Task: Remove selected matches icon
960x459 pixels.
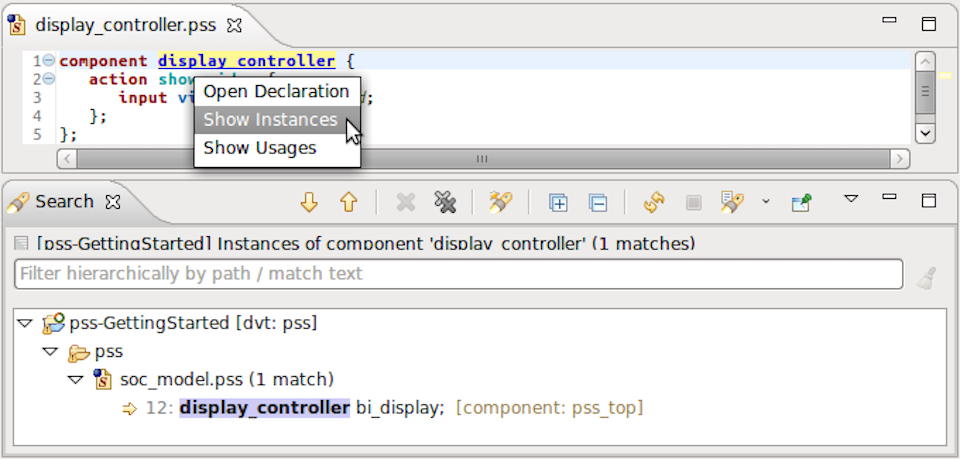Action: tap(406, 202)
